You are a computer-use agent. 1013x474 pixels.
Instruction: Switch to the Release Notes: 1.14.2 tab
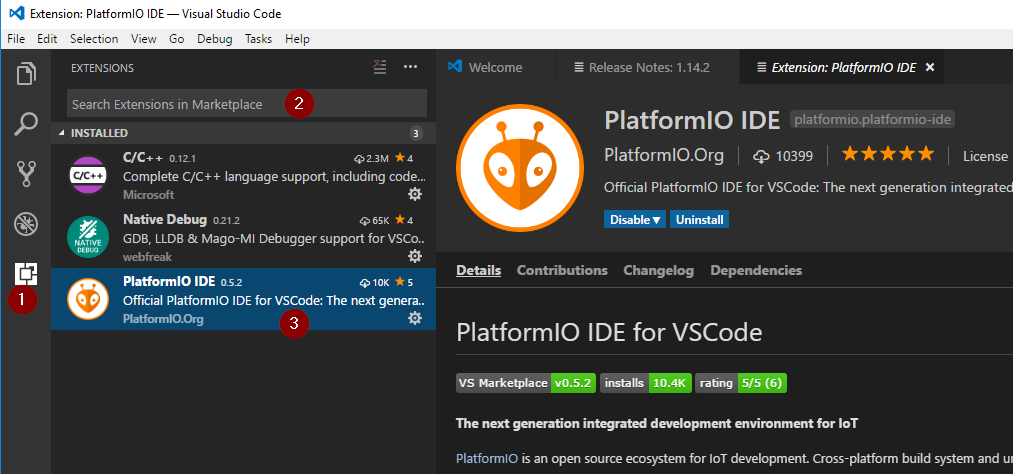pyautogui.click(x=648, y=67)
